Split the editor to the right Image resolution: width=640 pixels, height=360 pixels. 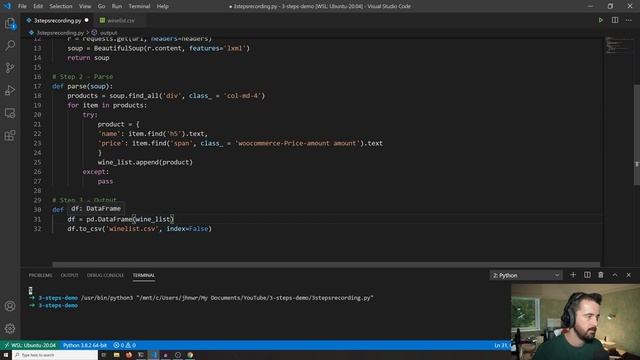tap(615, 20)
